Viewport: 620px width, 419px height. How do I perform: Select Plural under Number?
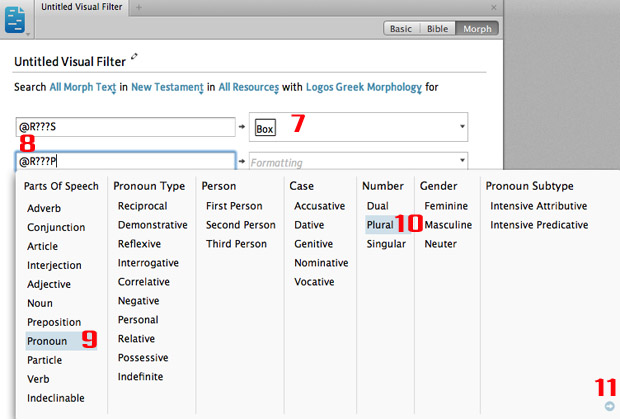click(379, 225)
